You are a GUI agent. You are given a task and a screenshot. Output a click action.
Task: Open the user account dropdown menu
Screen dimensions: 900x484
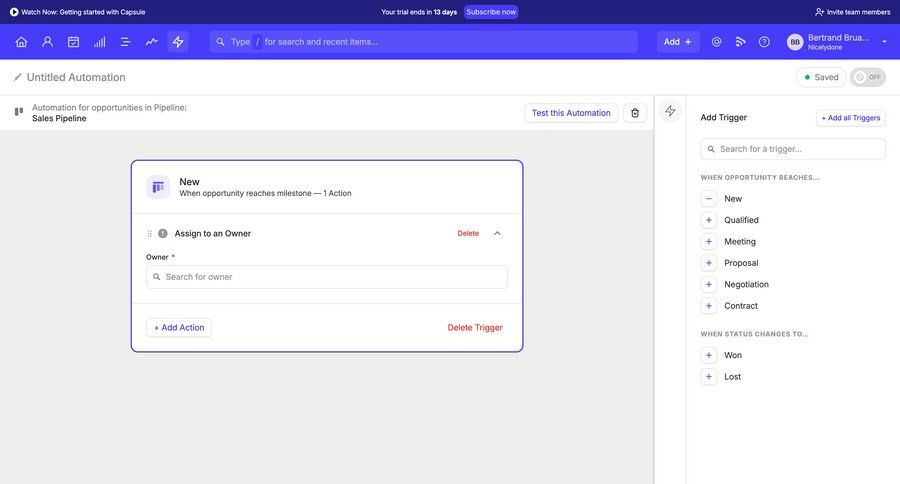[884, 42]
